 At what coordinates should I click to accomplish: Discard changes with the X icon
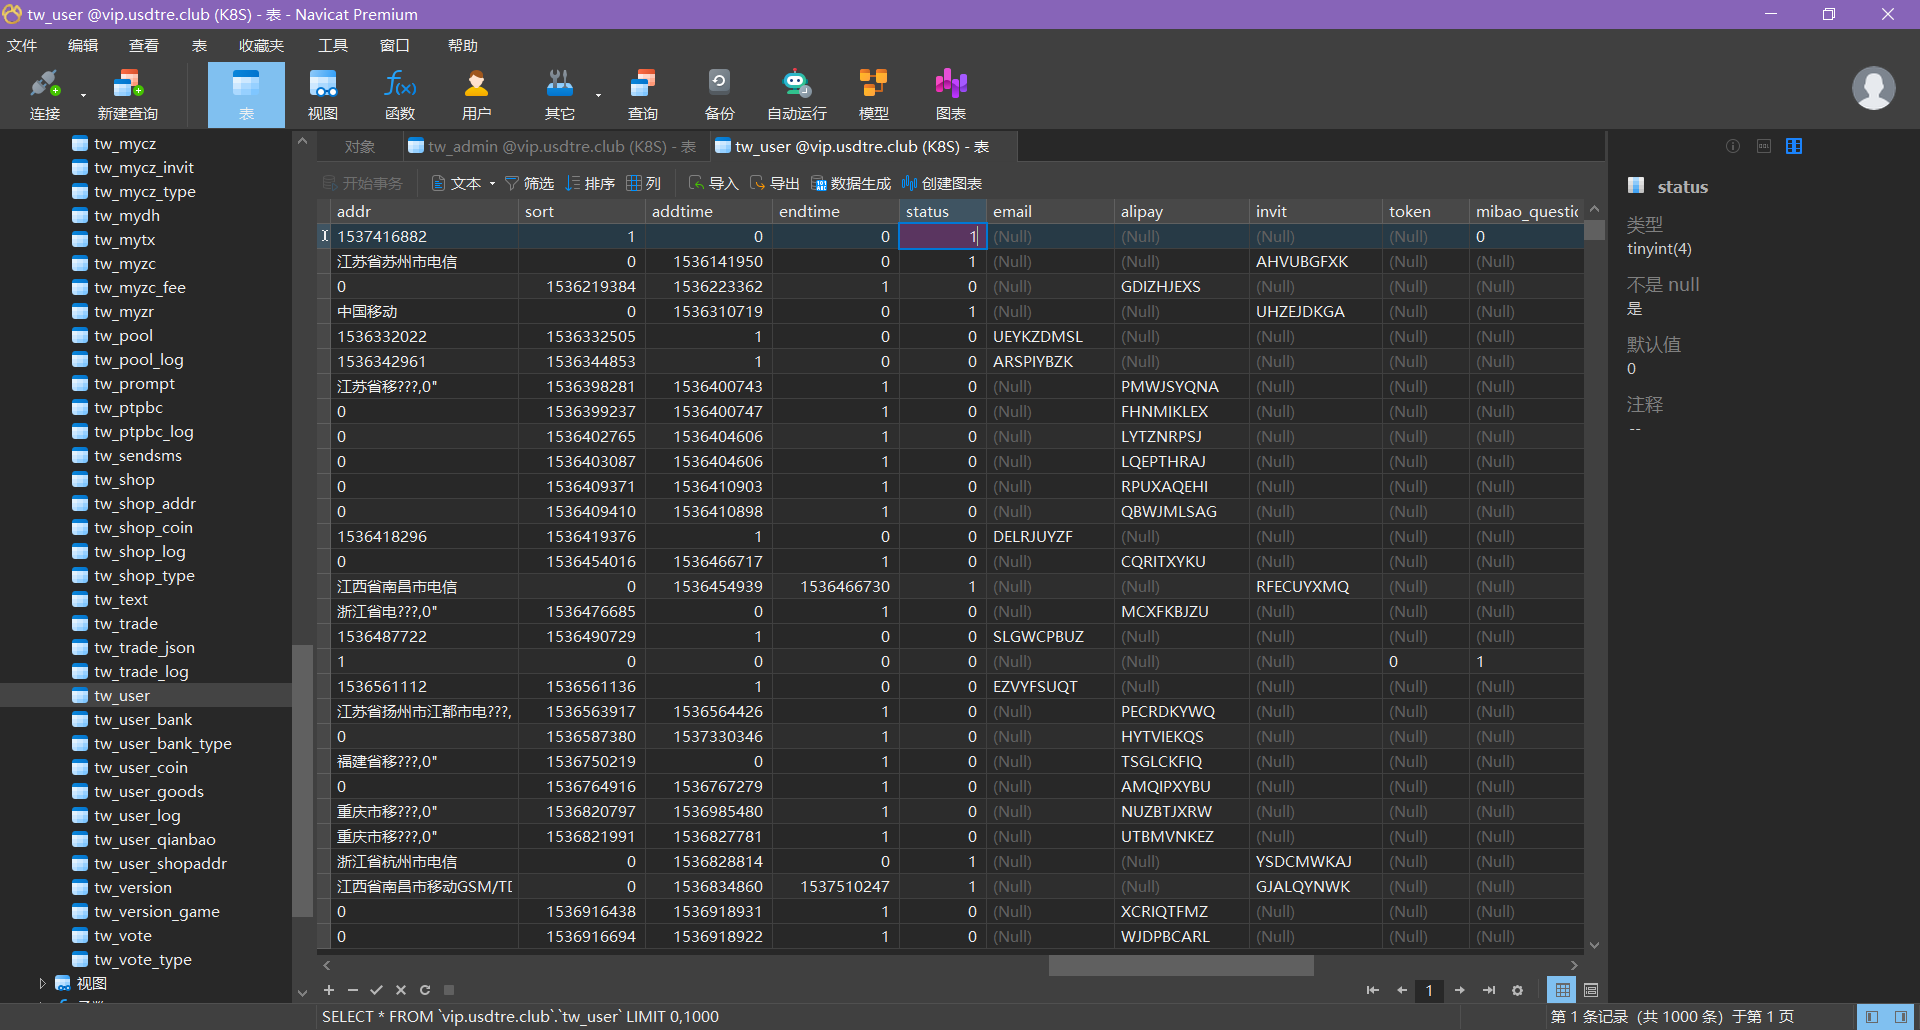[x=401, y=990]
